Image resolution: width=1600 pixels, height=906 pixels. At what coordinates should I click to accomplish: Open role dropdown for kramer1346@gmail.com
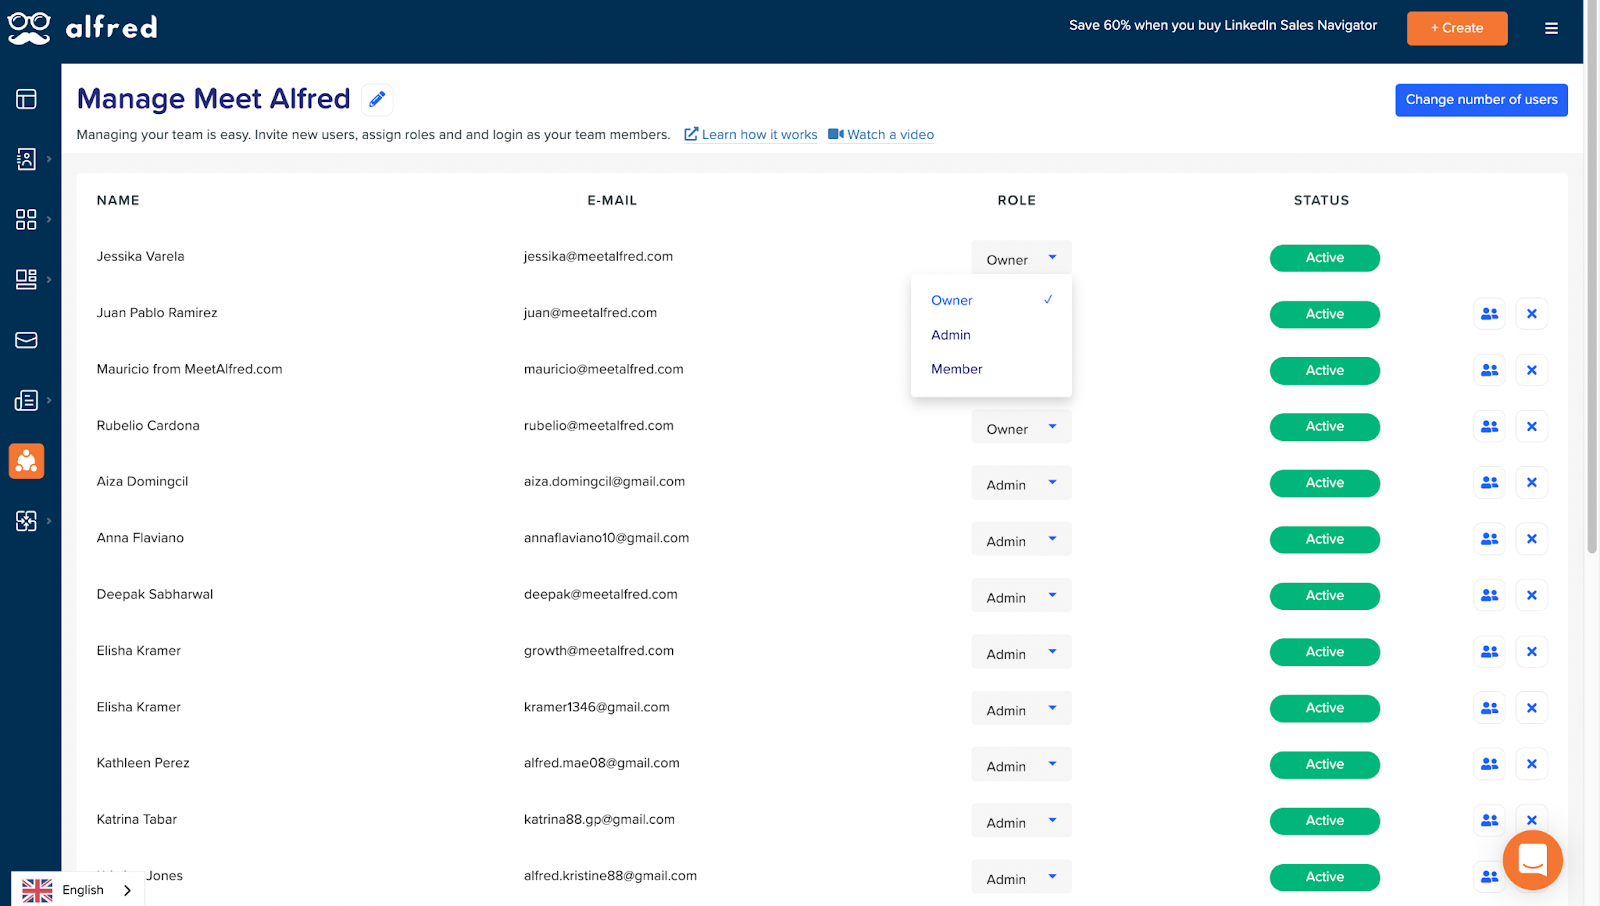coord(1021,708)
